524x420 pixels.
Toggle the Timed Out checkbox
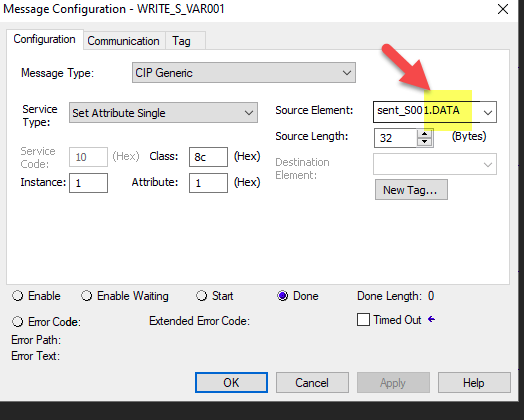363,319
